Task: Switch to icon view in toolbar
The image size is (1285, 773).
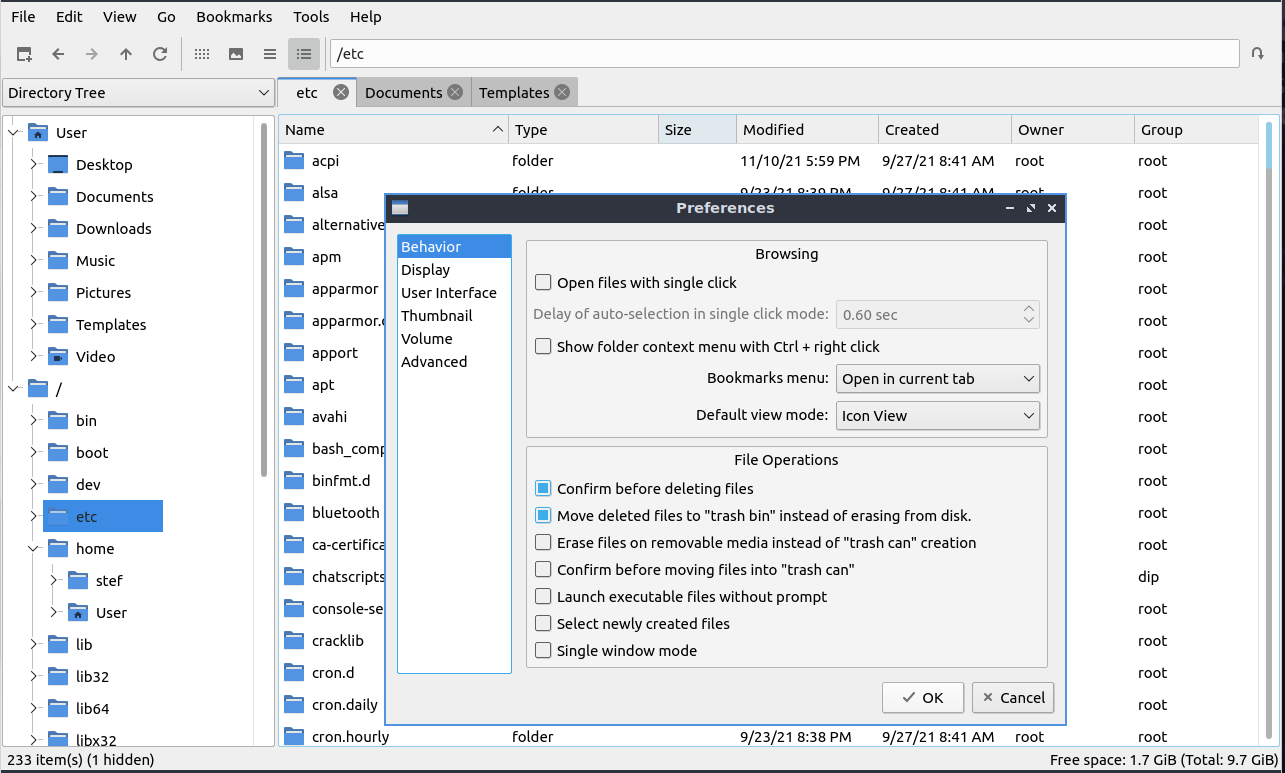Action: (202, 54)
